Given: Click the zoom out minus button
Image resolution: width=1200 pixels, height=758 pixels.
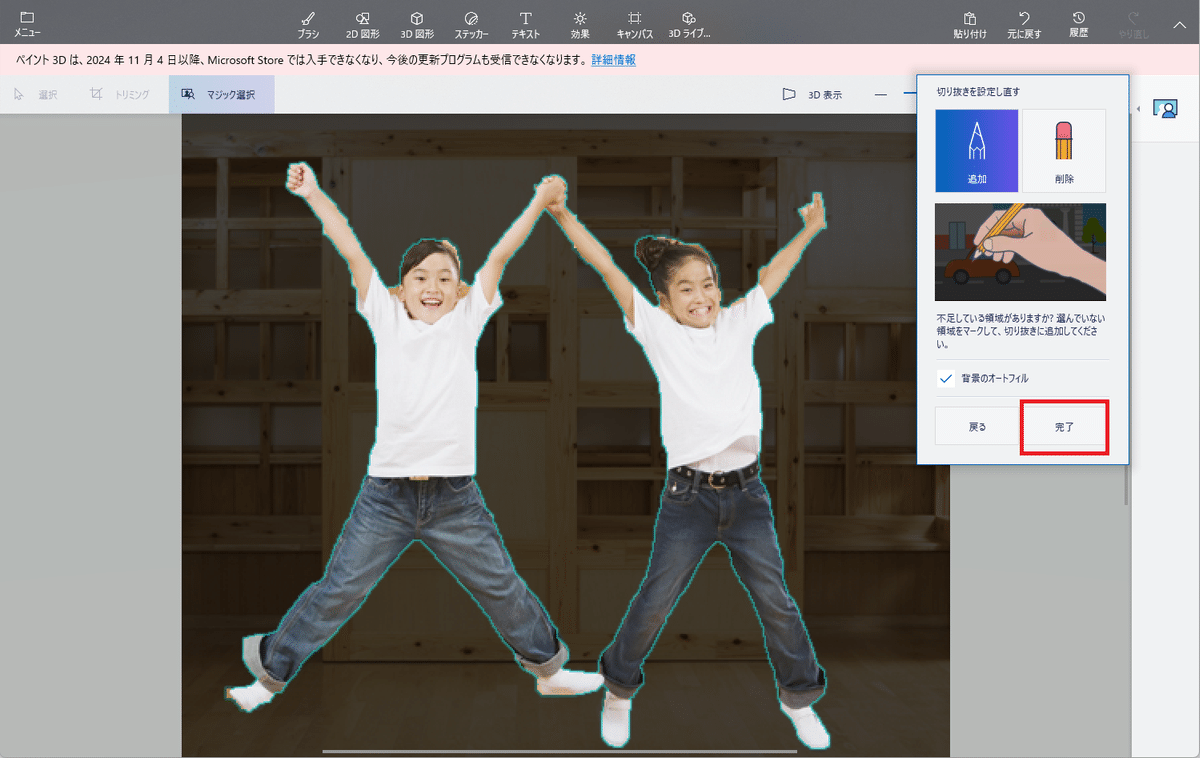Looking at the screenshot, I should (x=880, y=94).
